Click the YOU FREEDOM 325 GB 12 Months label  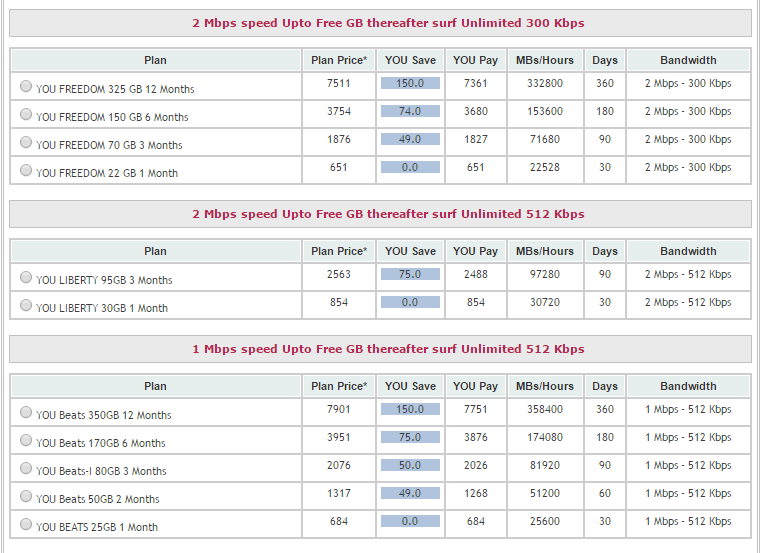pos(115,89)
